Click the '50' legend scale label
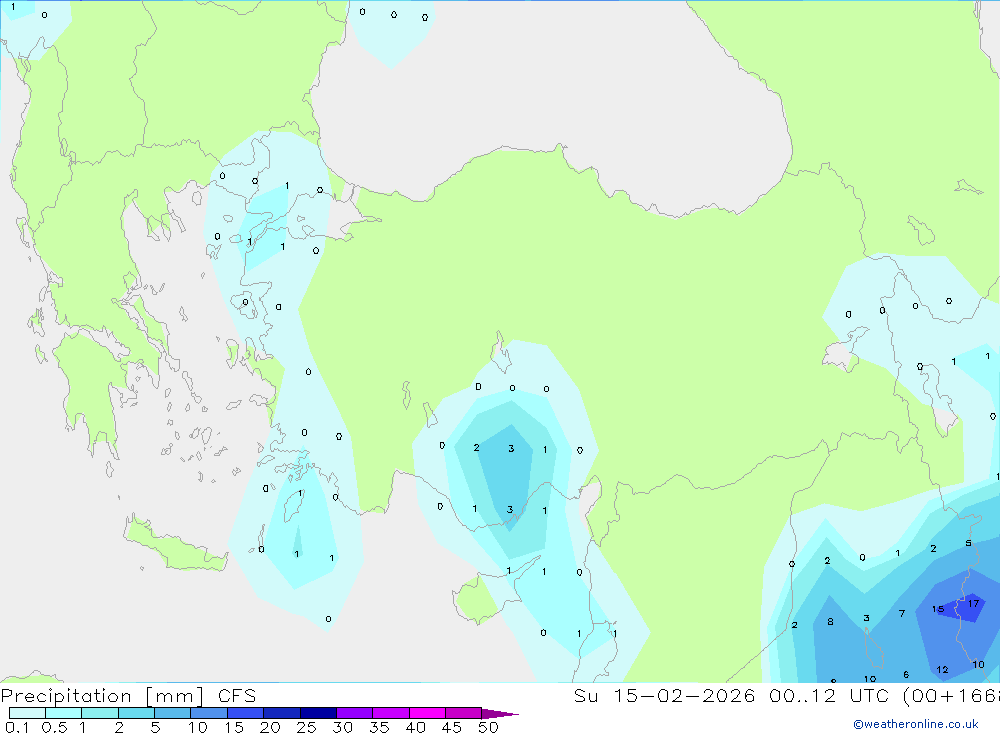Image resolution: width=1000 pixels, height=733 pixels. pyautogui.click(x=488, y=727)
